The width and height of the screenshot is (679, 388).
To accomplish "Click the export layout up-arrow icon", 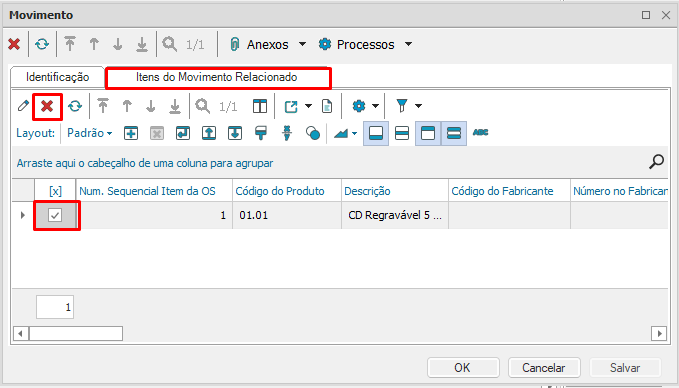I will pyautogui.click(x=209, y=133).
